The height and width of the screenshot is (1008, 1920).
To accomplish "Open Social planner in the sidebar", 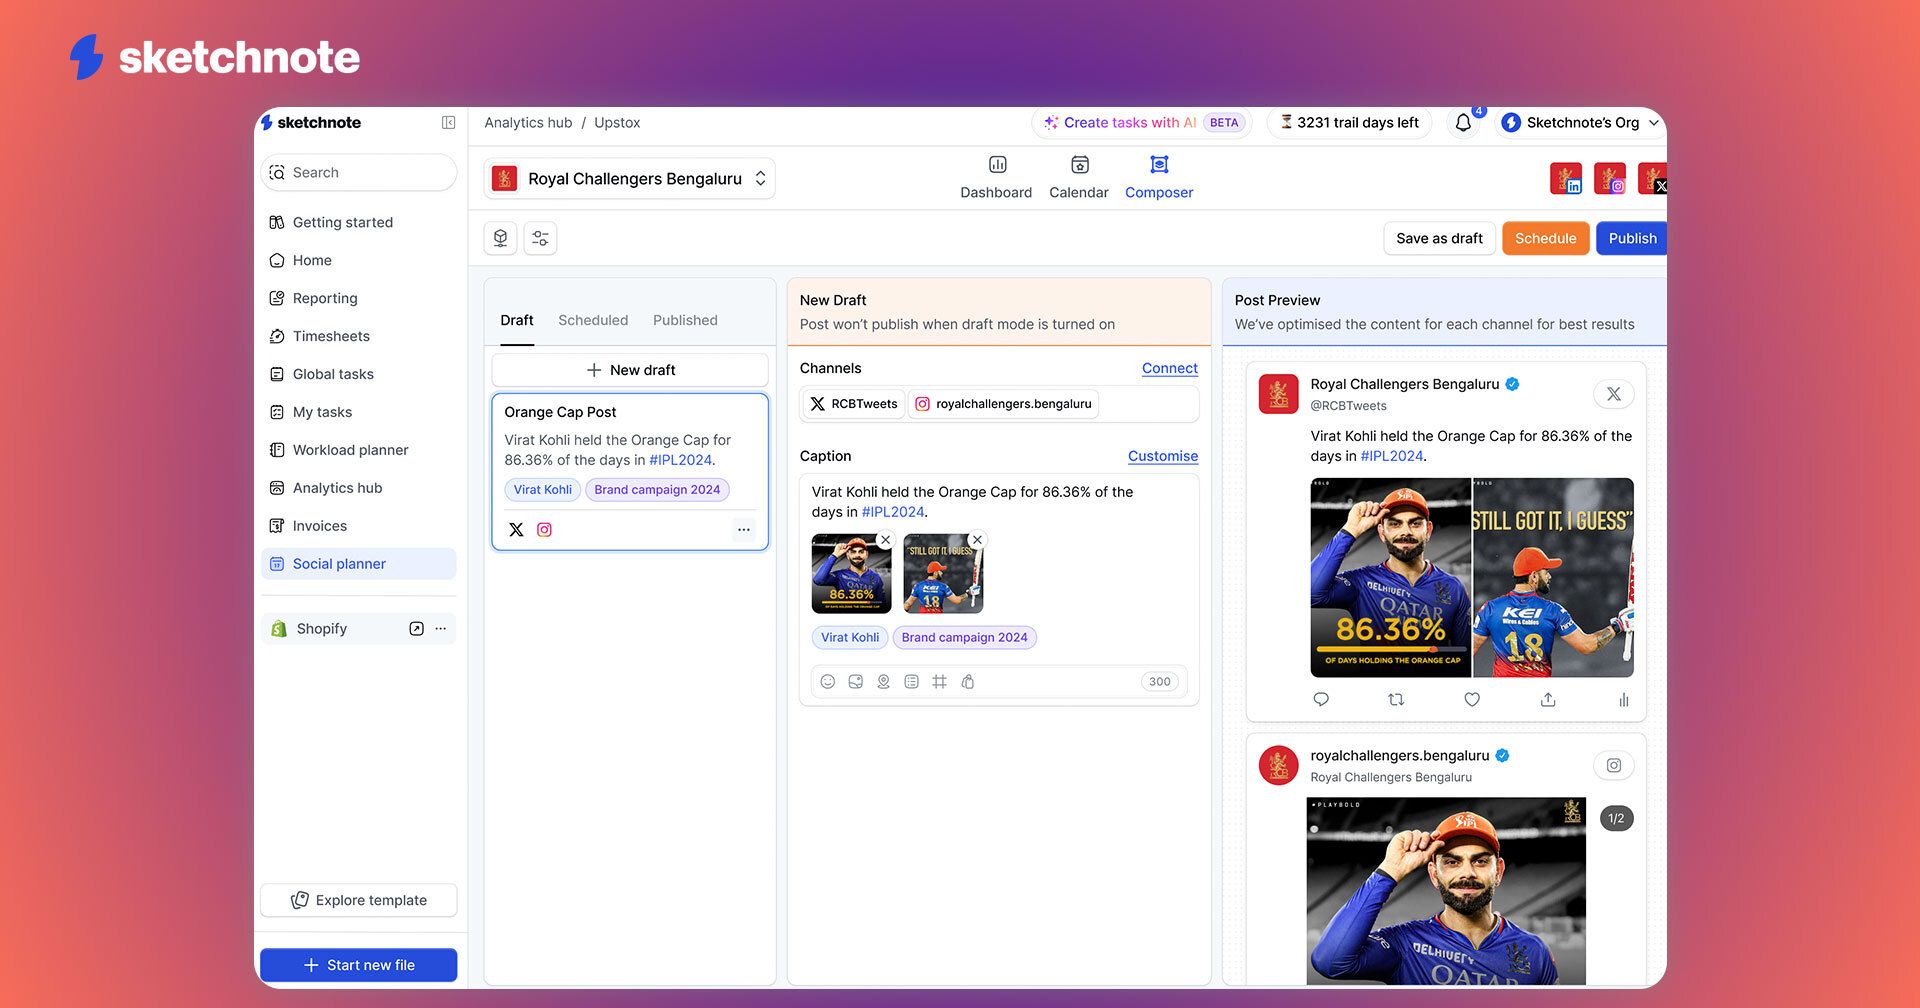I will click(x=358, y=564).
